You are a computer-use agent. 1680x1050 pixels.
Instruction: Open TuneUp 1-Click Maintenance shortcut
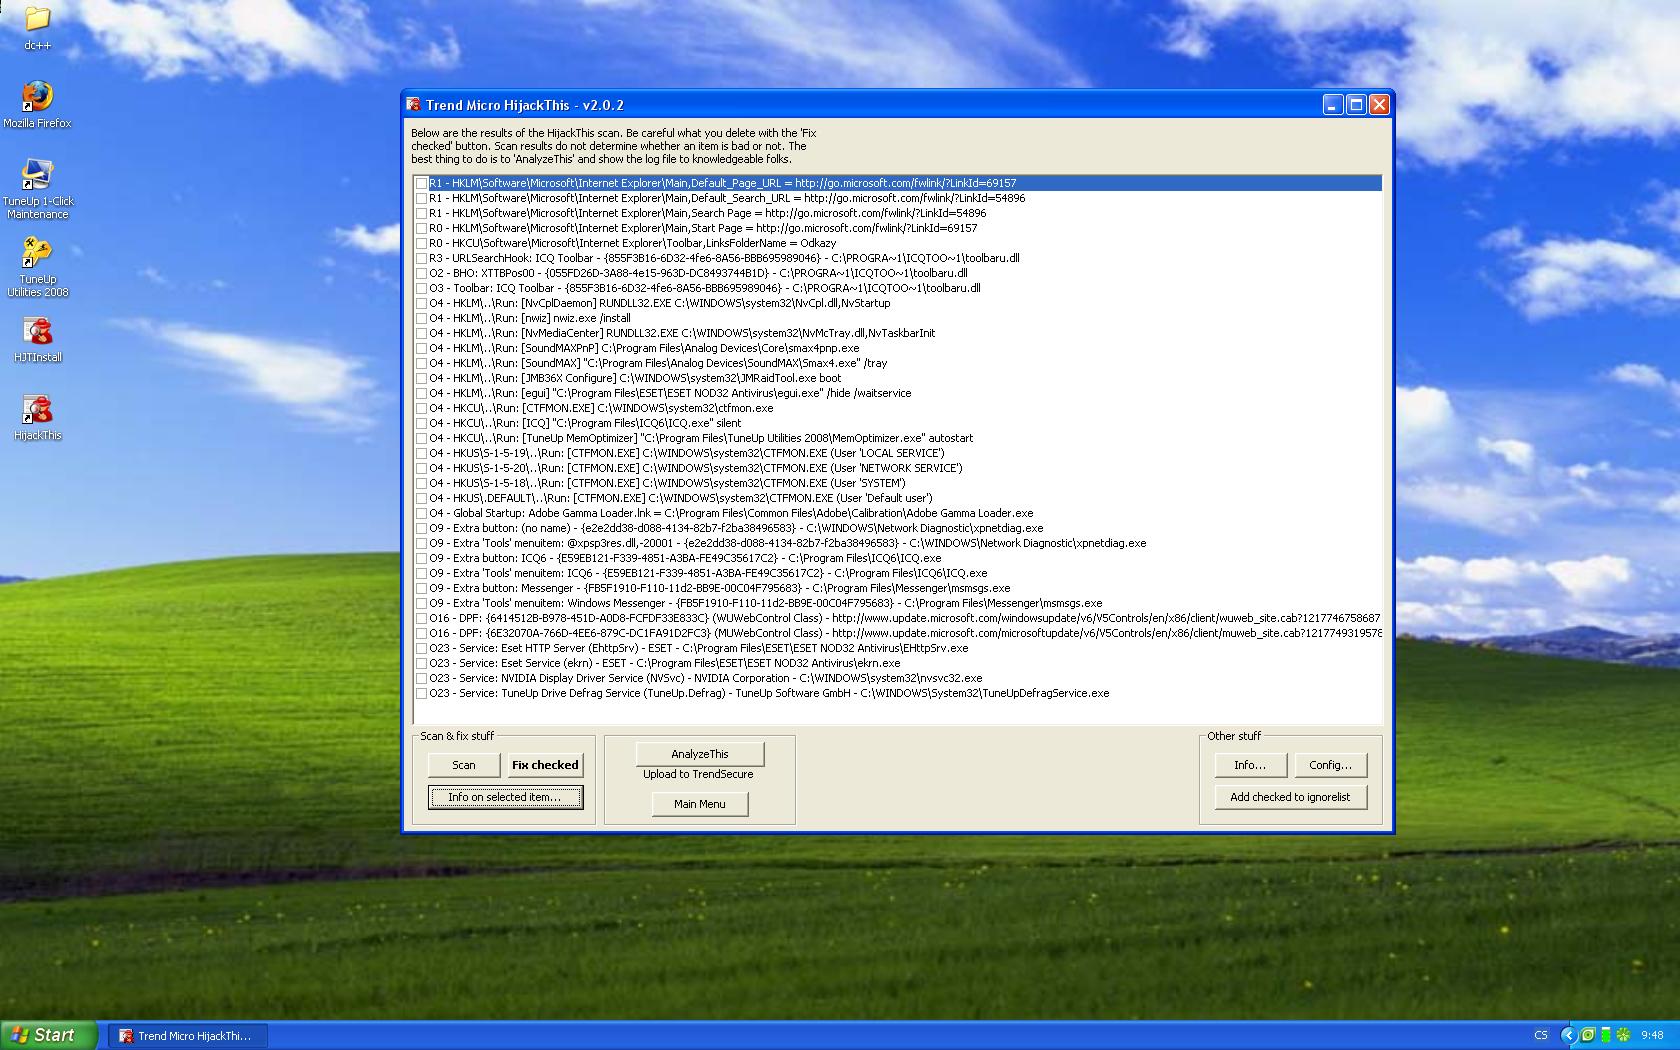tap(37, 175)
